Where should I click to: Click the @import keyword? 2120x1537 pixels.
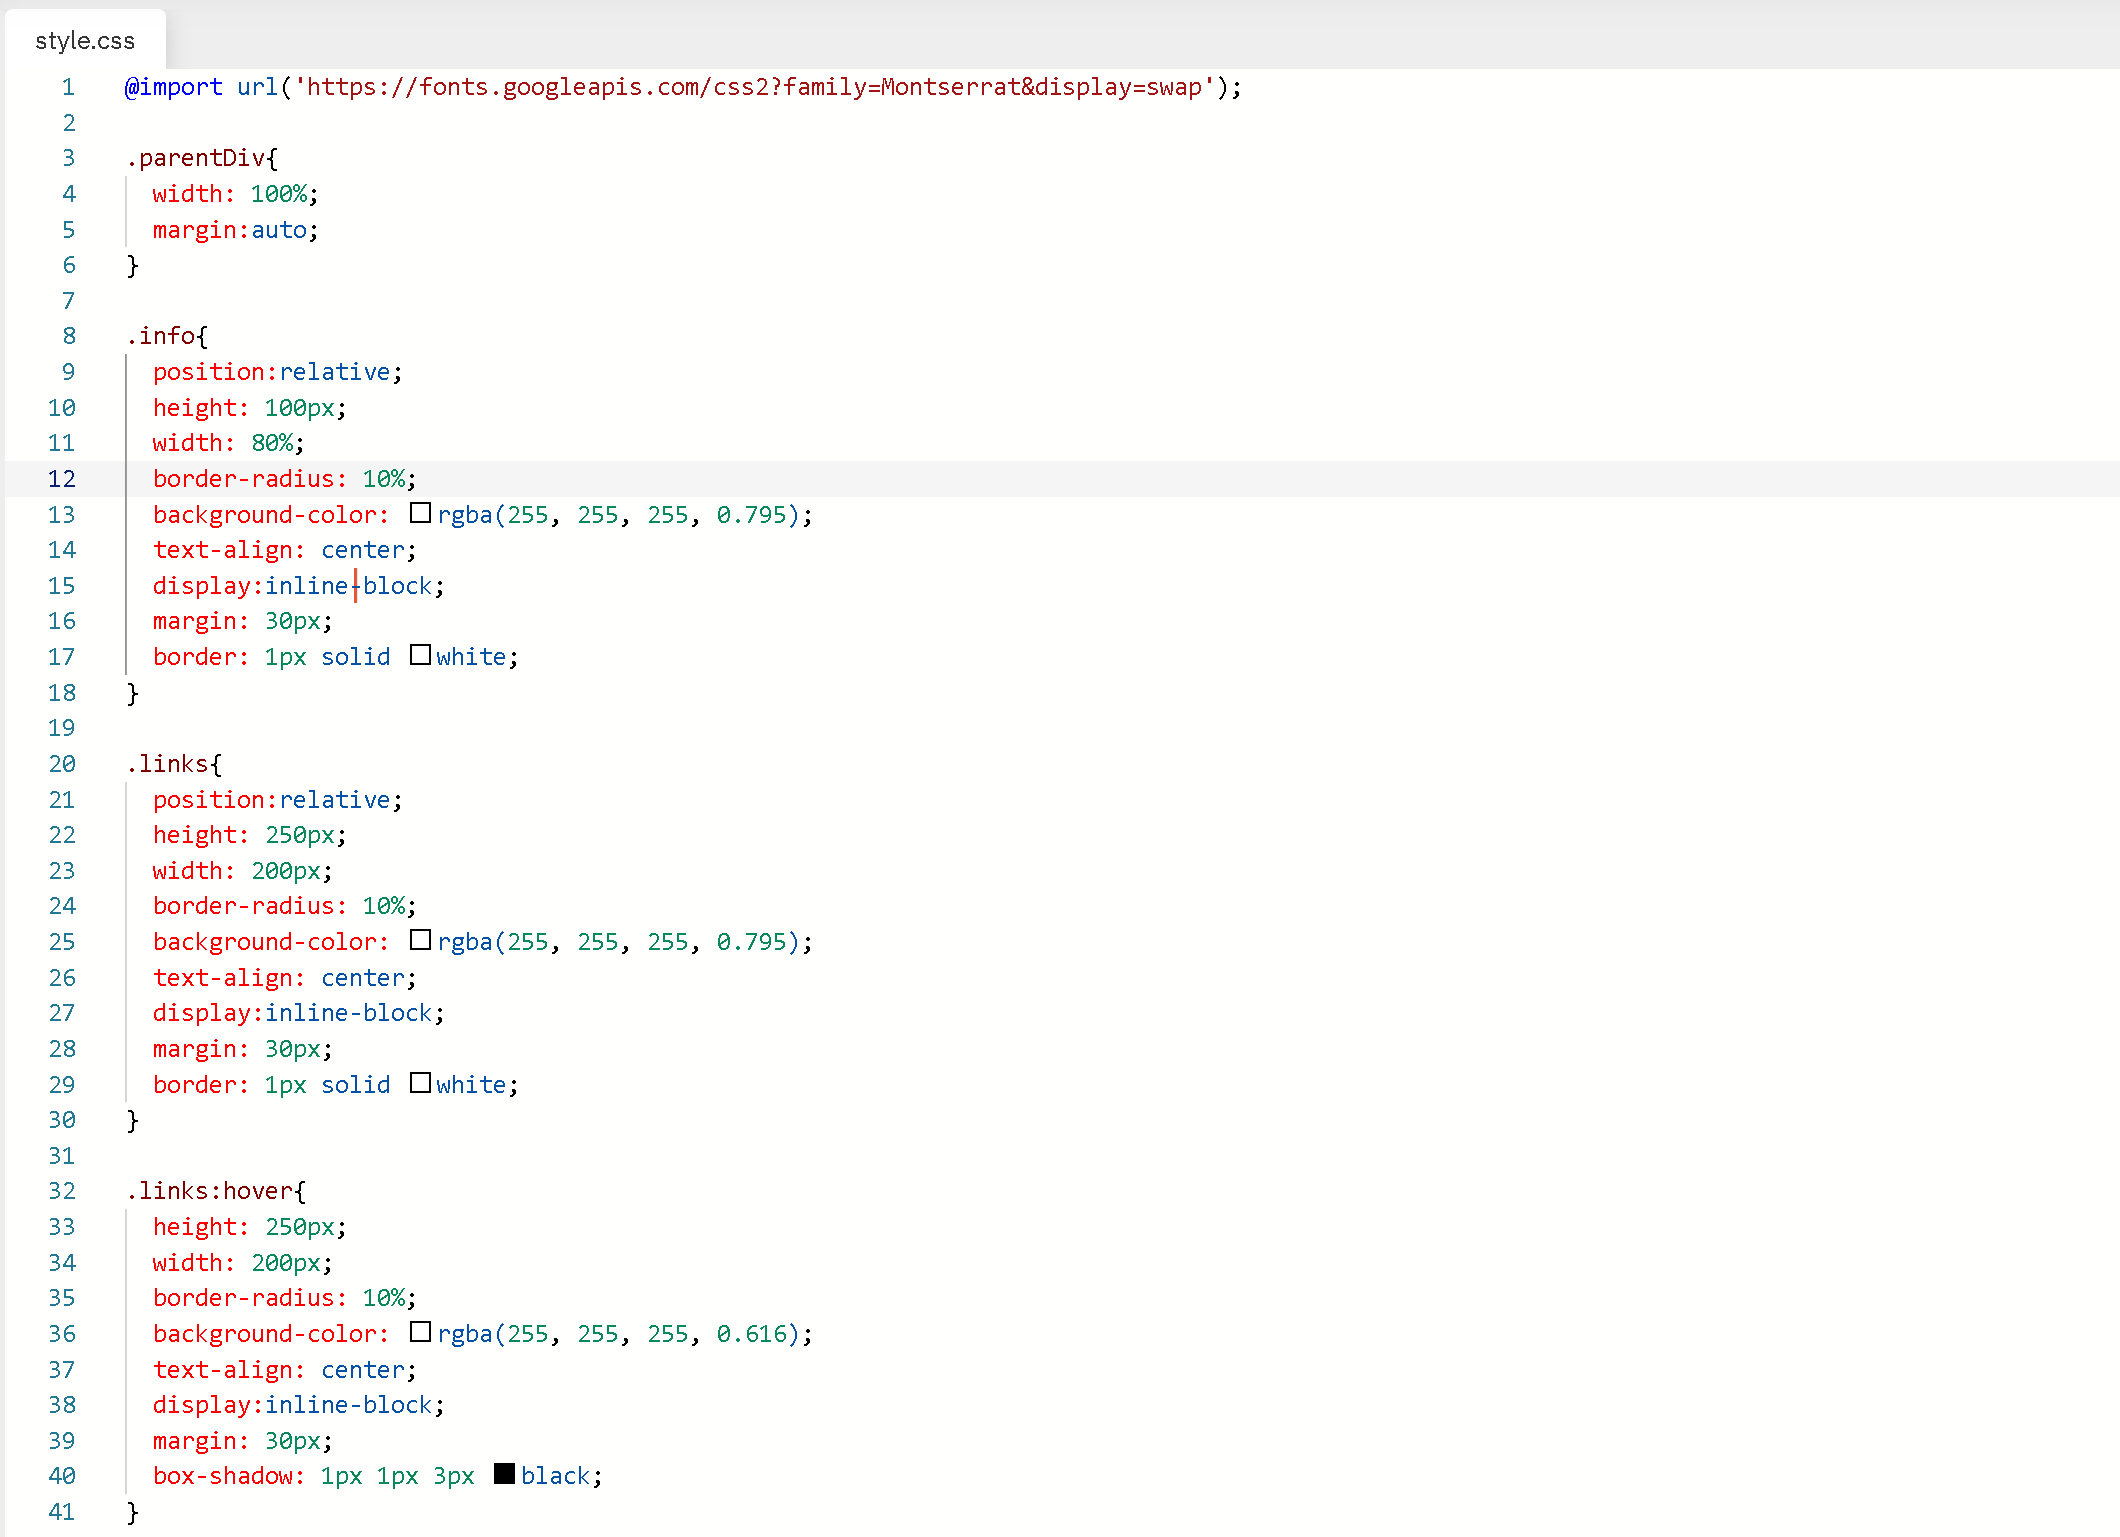(x=173, y=88)
